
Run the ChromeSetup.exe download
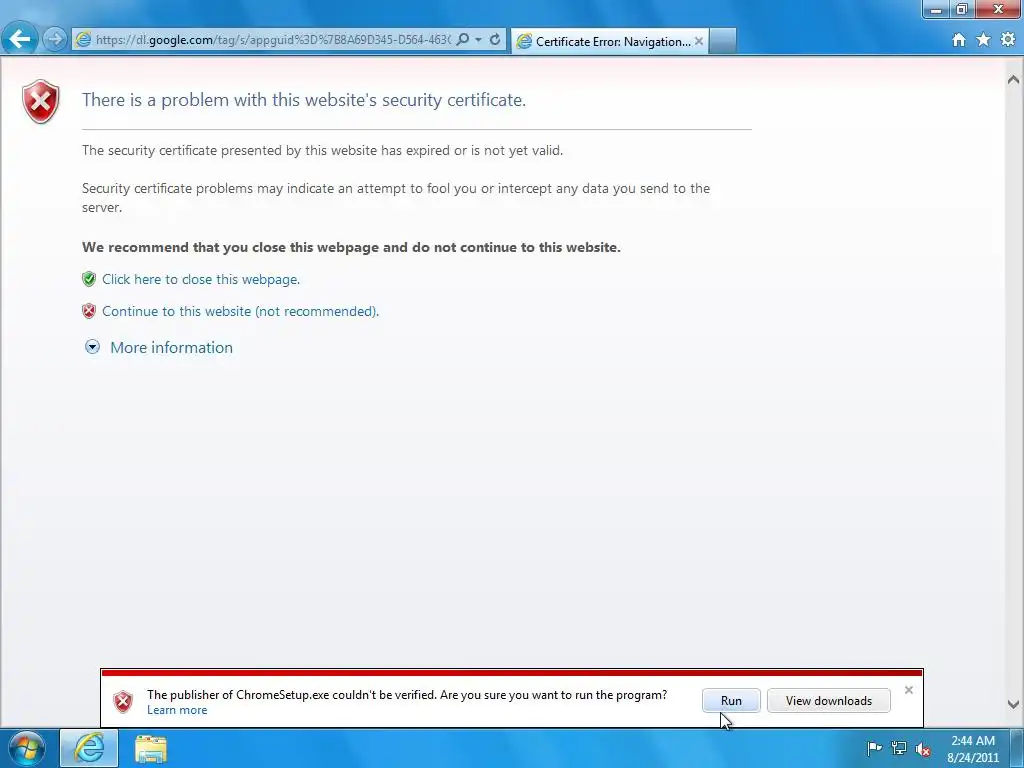pos(731,700)
